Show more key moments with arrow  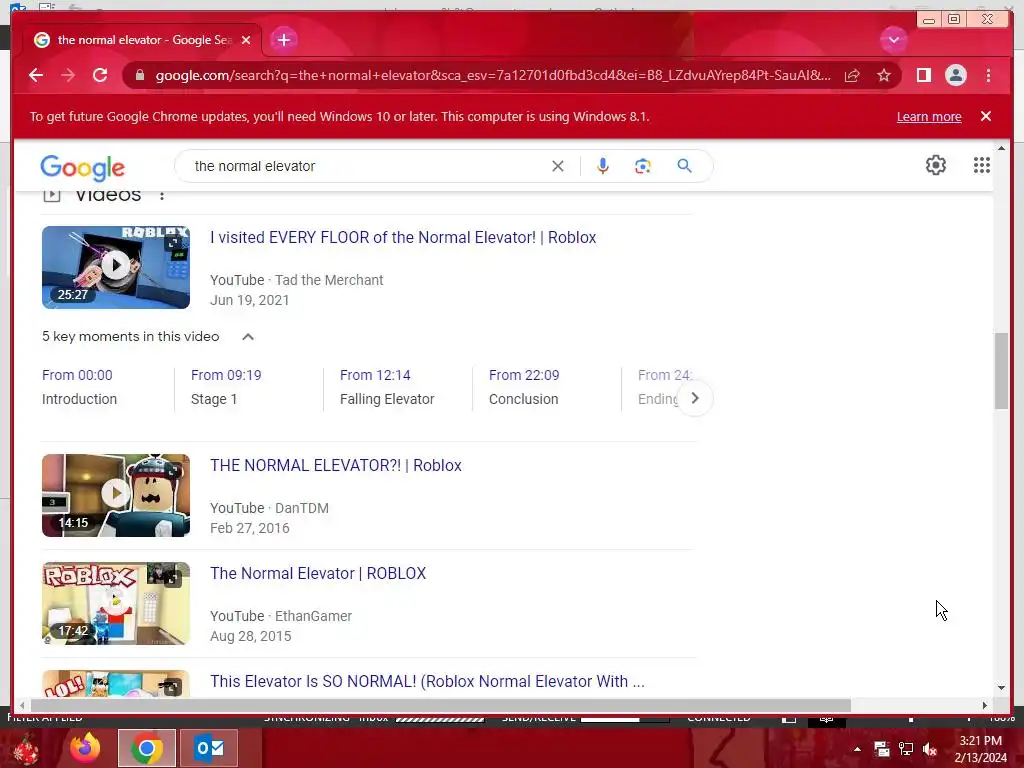coord(695,398)
